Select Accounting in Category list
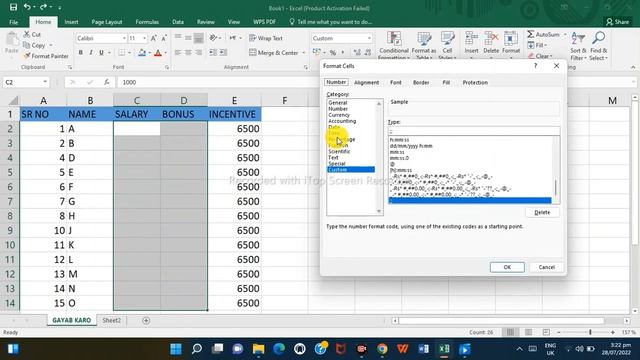The height and width of the screenshot is (360, 640). click(x=342, y=121)
